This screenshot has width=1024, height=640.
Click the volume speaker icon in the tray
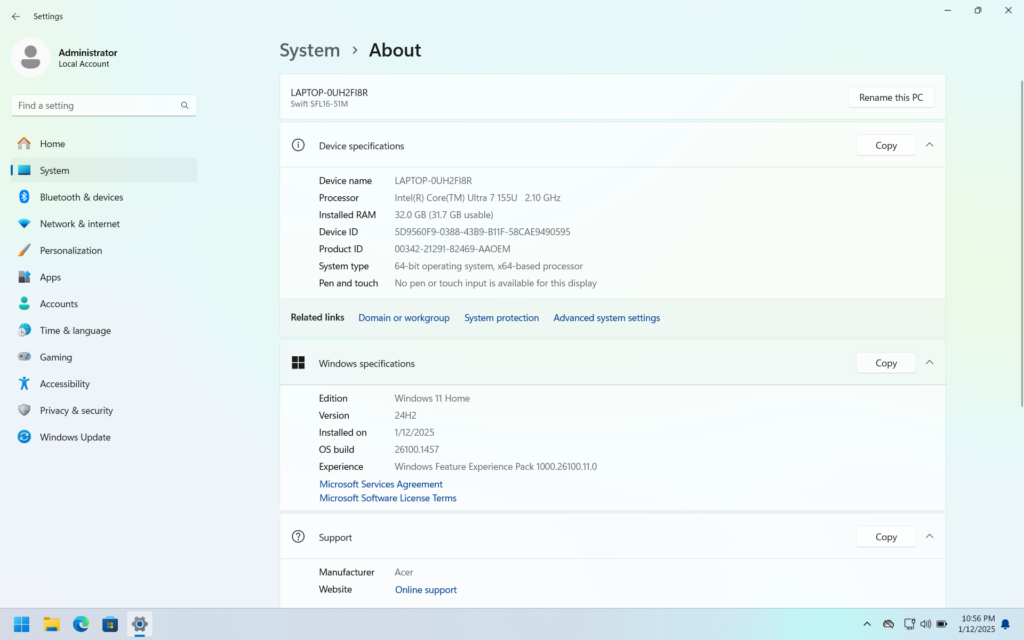point(925,624)
